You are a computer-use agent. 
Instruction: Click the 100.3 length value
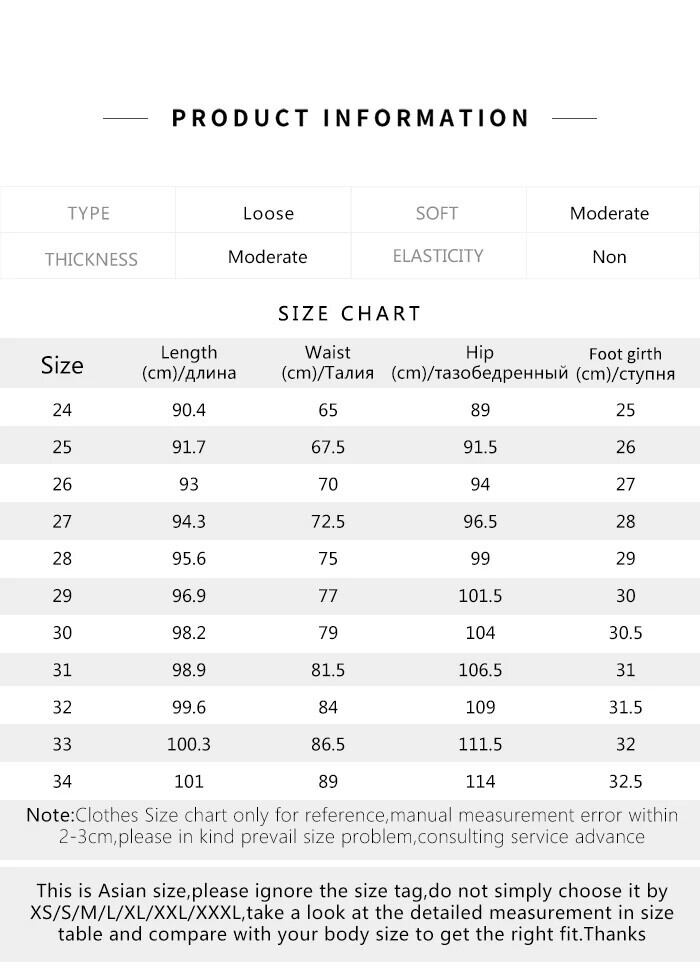(x=189, y=745)
